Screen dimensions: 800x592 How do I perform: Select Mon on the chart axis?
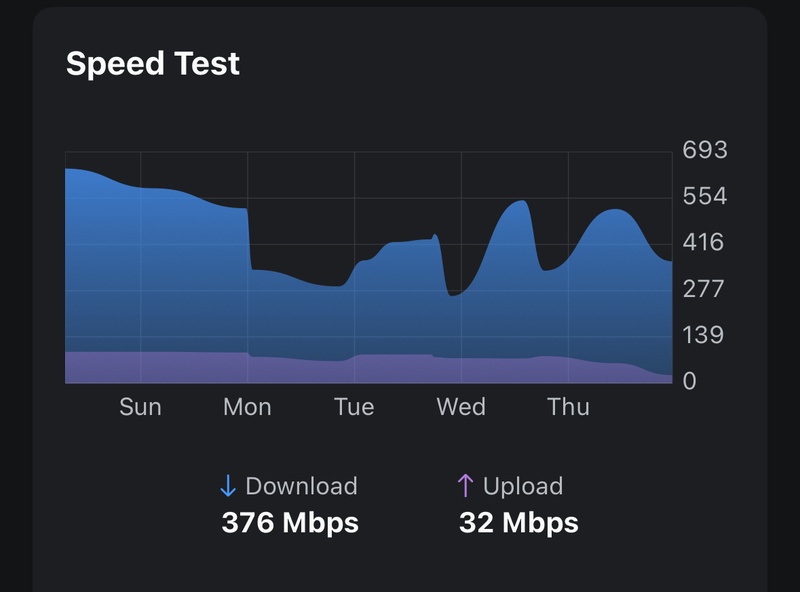(x=247, y=407)
